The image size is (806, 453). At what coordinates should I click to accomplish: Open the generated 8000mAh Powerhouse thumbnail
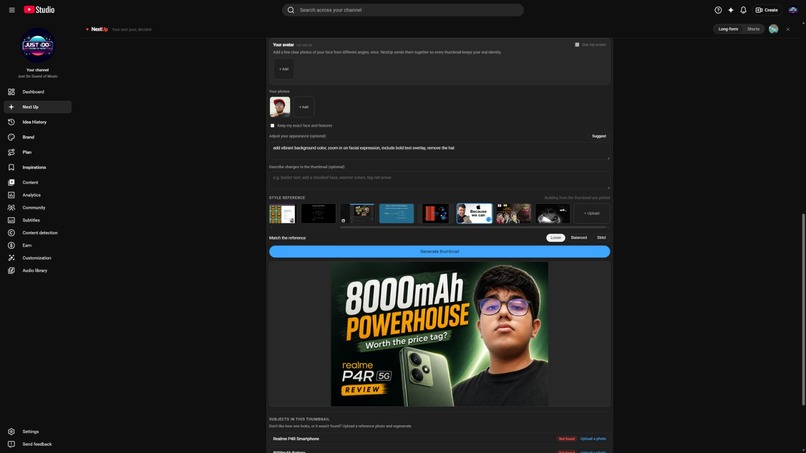tap(439, 334)
